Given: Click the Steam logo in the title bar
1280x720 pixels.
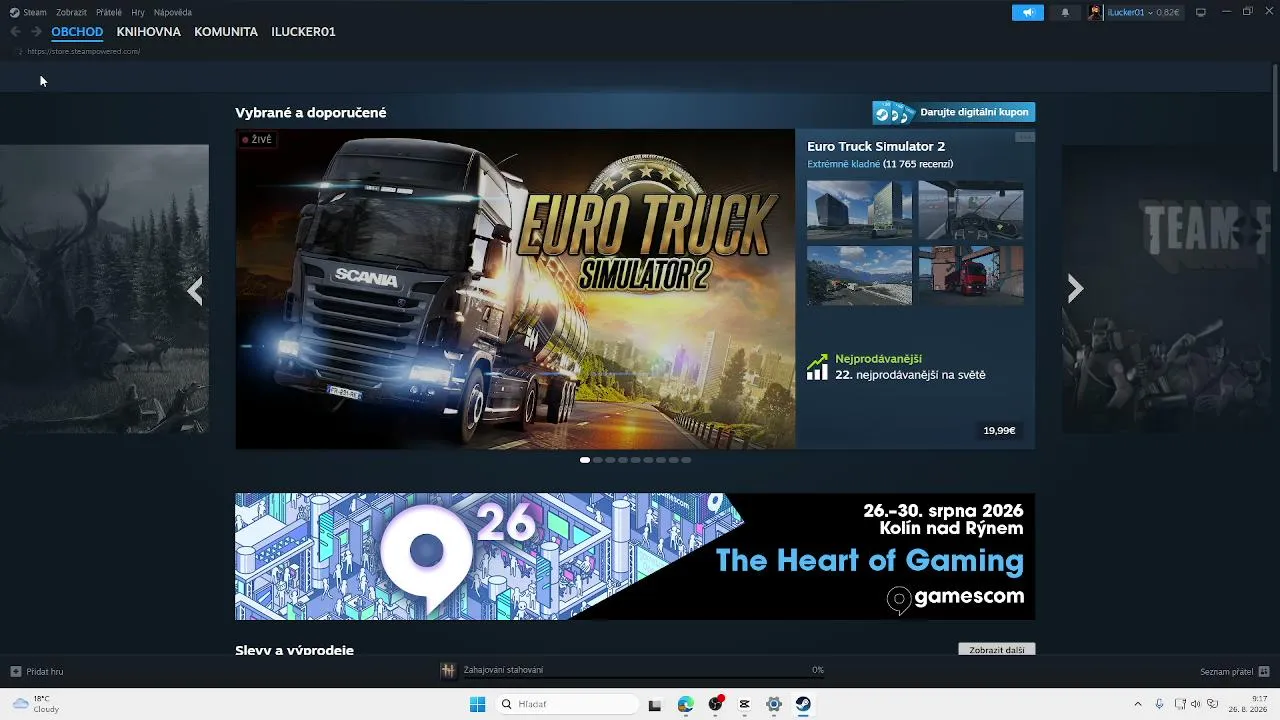Looking at the screenshot, I should click(x=14, y=12).
